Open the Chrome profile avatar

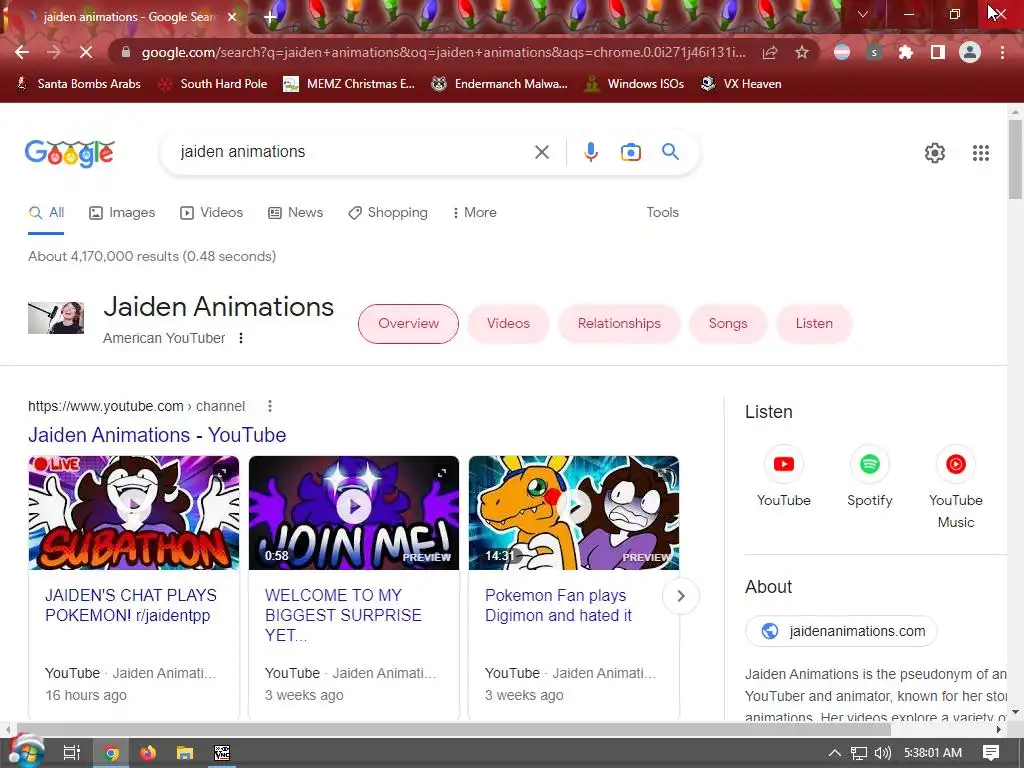(x=970, y=52)
